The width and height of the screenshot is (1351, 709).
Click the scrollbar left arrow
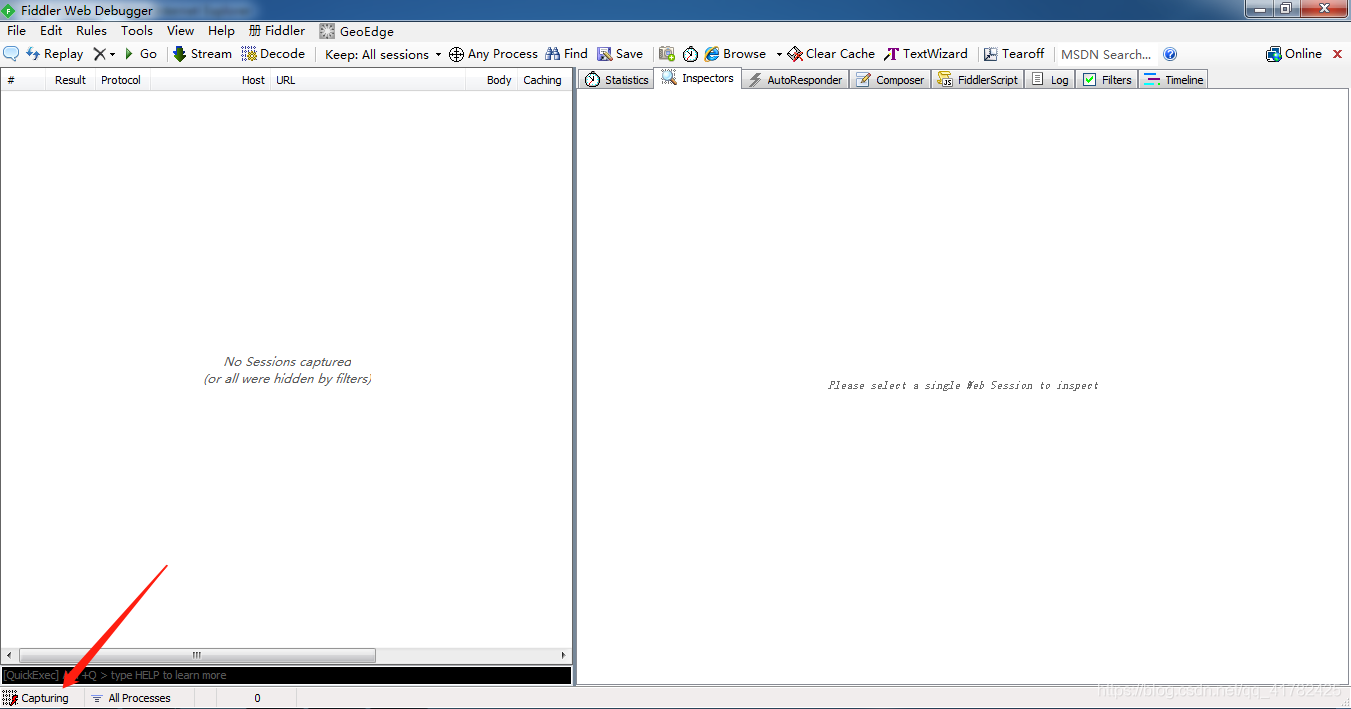click(x=8, y=656)
